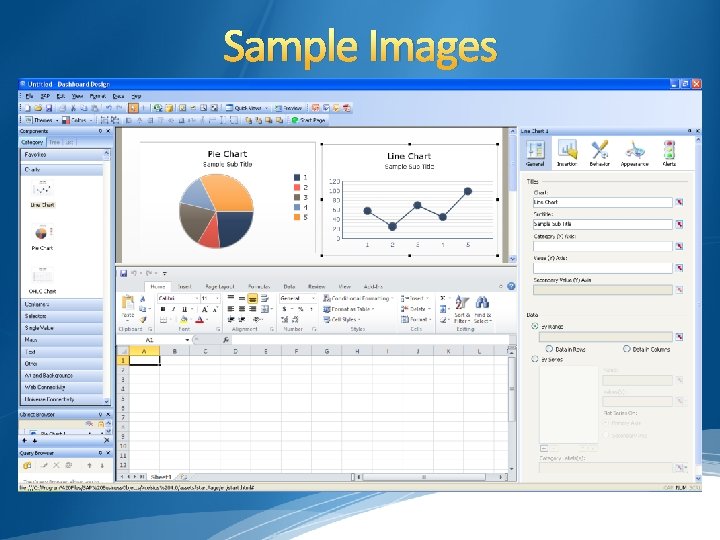This screenshot has width=720, height=540.
Task: Open the font size dropdown
Action: click(x=217, y=298)
